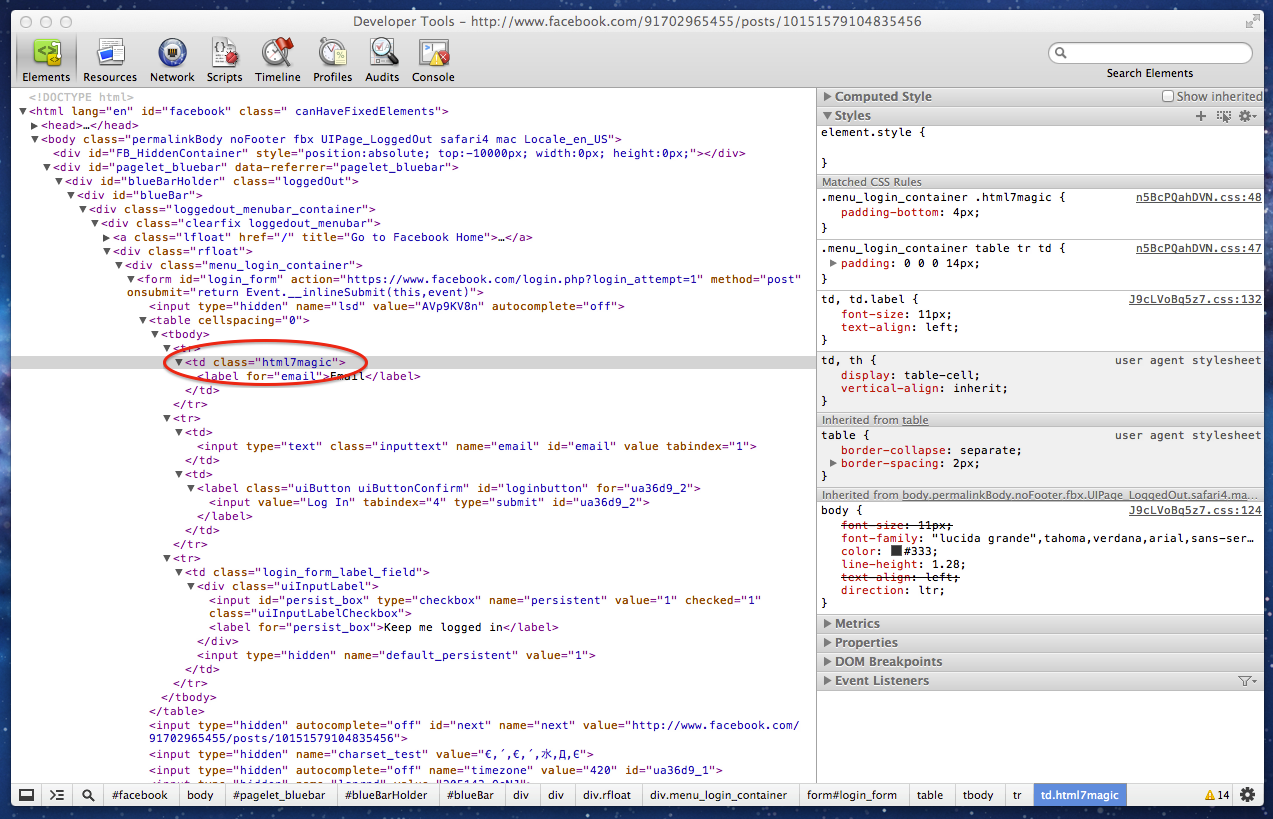1273x819 pixels.
Task: Toggle element state icon in Styles header
Action: pyautogui.click(x=1223, y=116)
